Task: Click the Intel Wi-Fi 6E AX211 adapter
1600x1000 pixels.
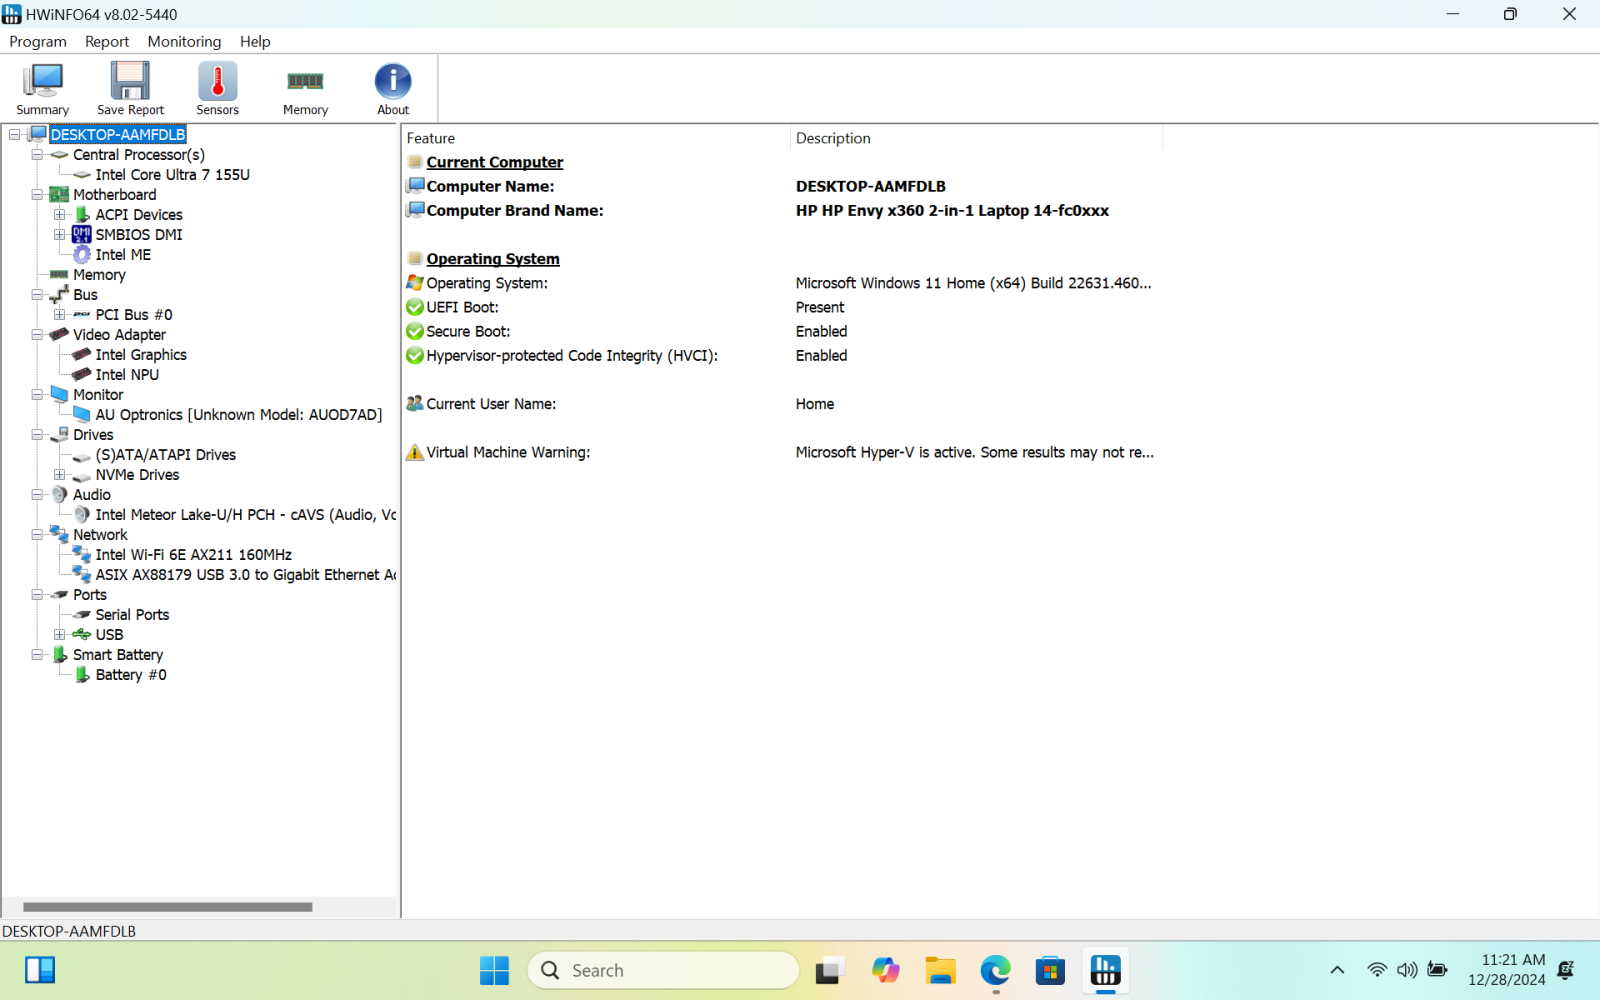Action: pyautogui.click(x=193, y=554)
